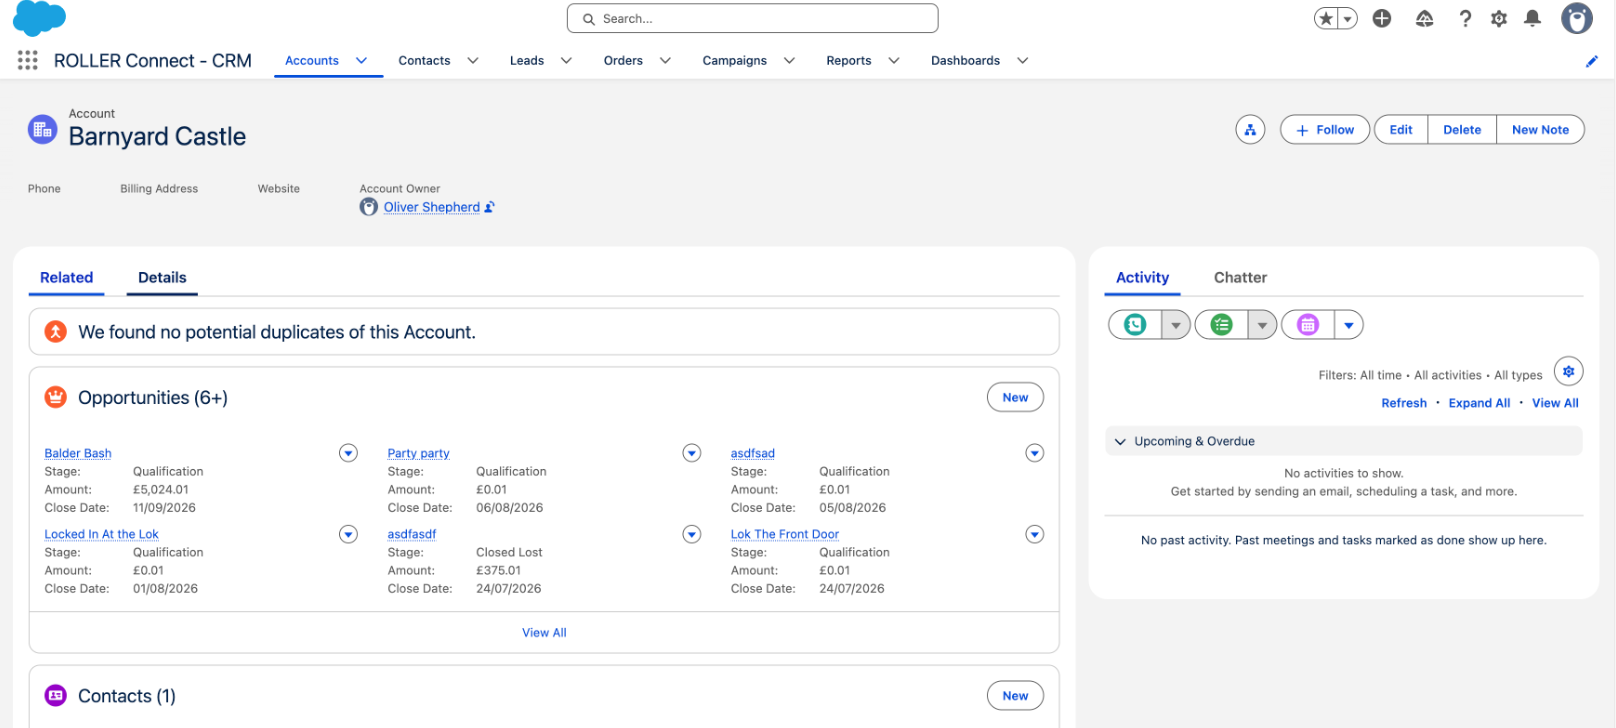Go to the Reports tab
This screenshot has height=728, width=1616.
[x=849, y=61]
